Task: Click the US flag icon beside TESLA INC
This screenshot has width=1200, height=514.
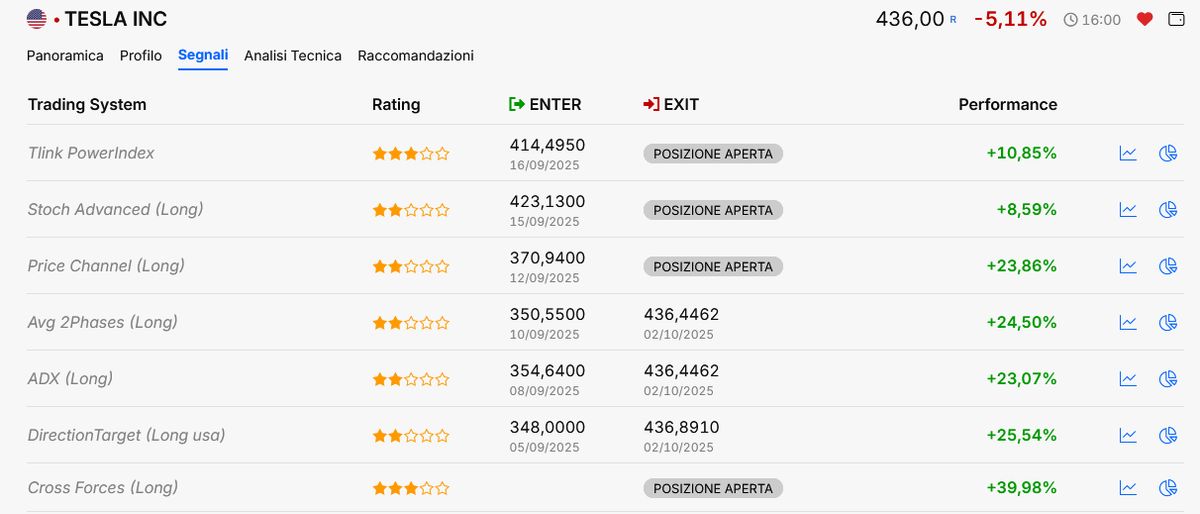Action: pyautogui.click(x=37, y=19)
